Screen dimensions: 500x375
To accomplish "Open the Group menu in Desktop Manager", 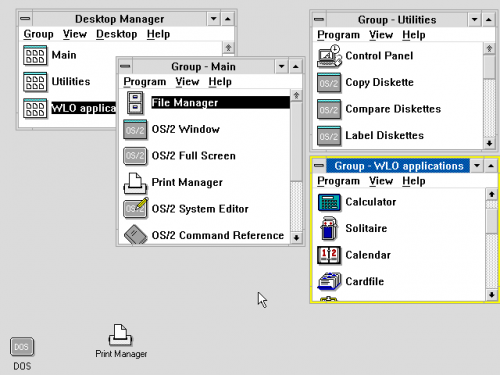I will [x=38, y=34].
